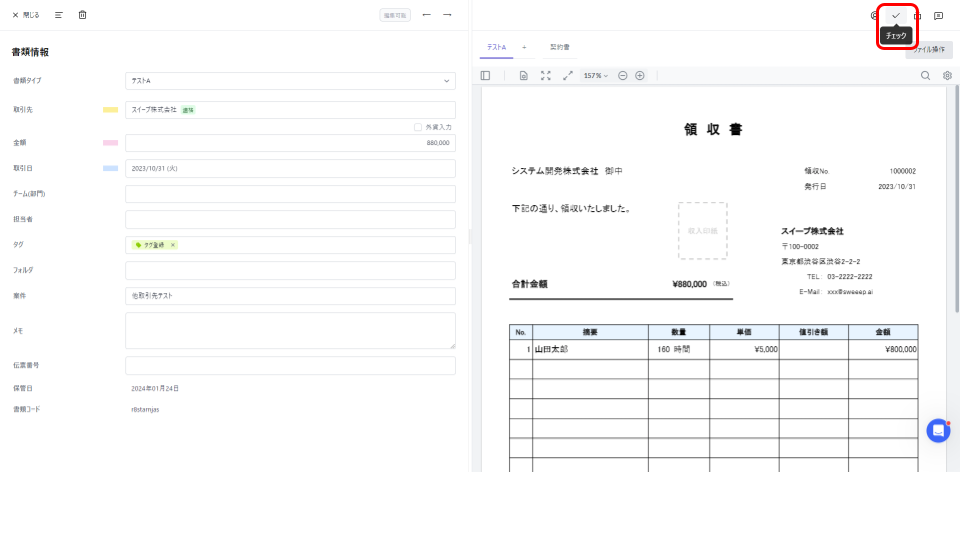Click the PDF viewer vertical scrollbar
Image resolution: width=960 pixels, height=540 pixels.
click(x=956, y=199)
